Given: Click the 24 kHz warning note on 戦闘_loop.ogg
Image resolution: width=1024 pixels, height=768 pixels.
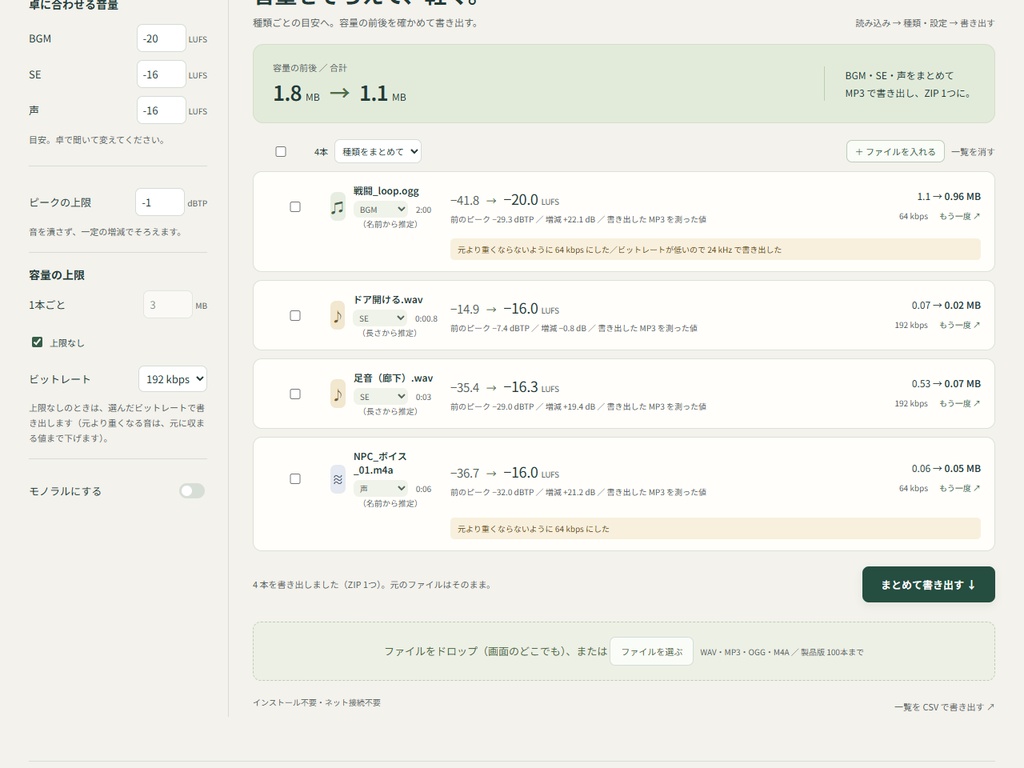Looking at the screenshot, I should (x=715, y=249).
